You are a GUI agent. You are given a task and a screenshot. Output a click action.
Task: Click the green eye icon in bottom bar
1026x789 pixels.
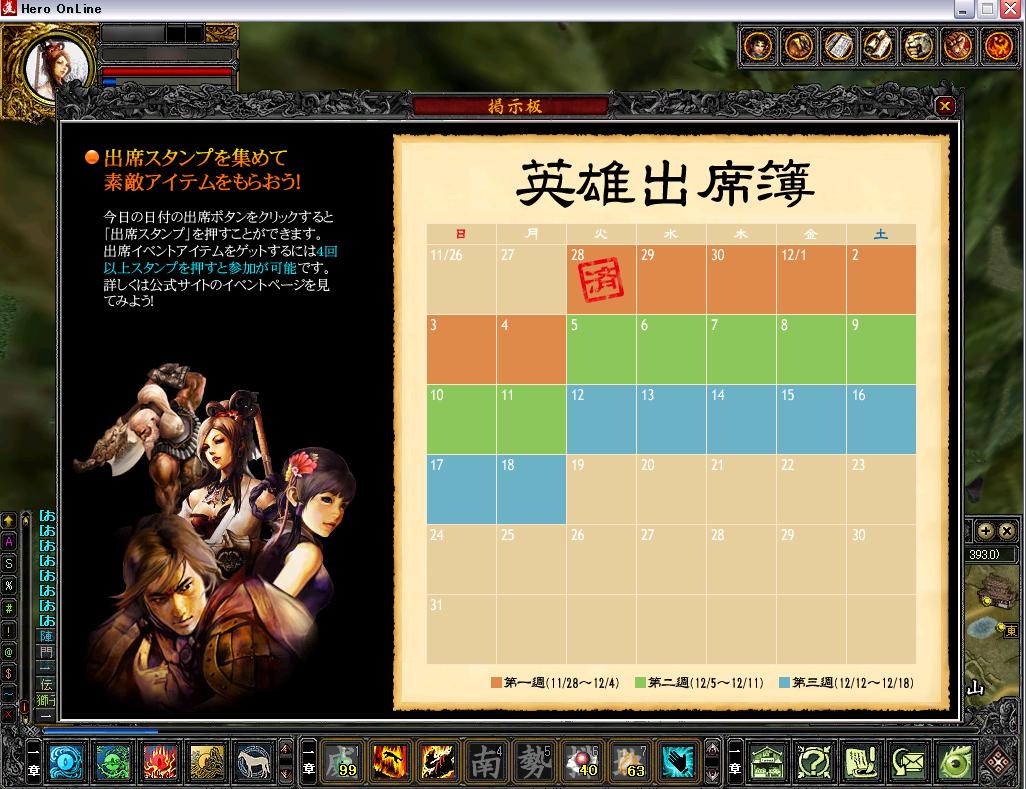coord(955,762)
